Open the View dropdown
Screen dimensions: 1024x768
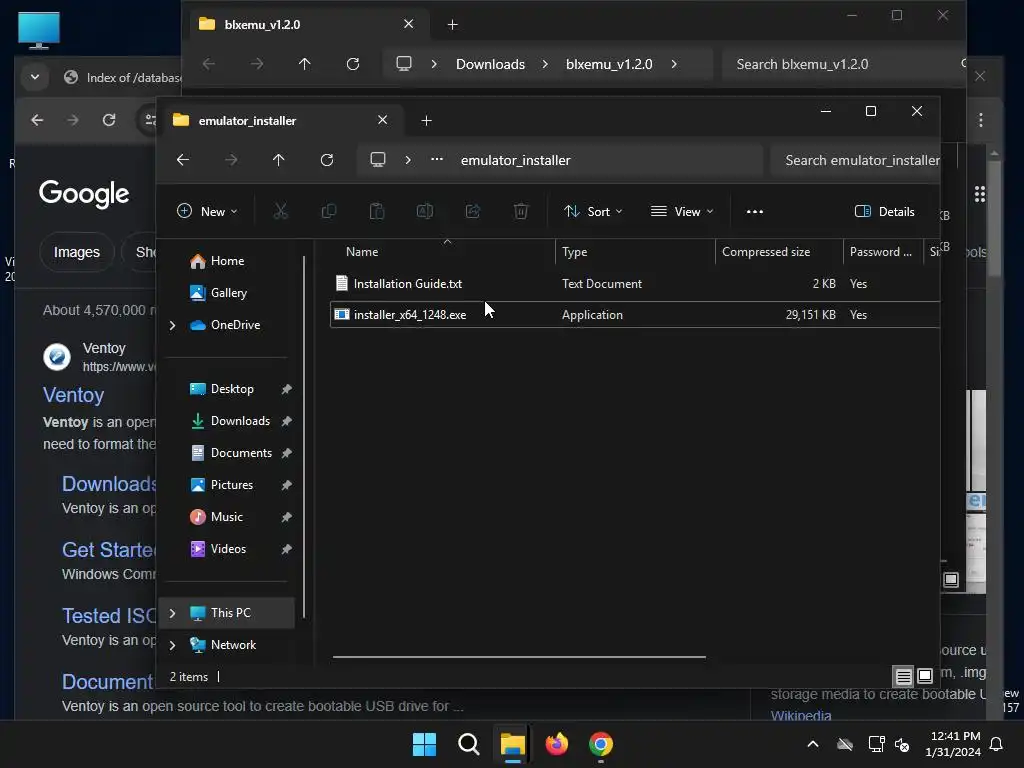[x=682, y=211]
